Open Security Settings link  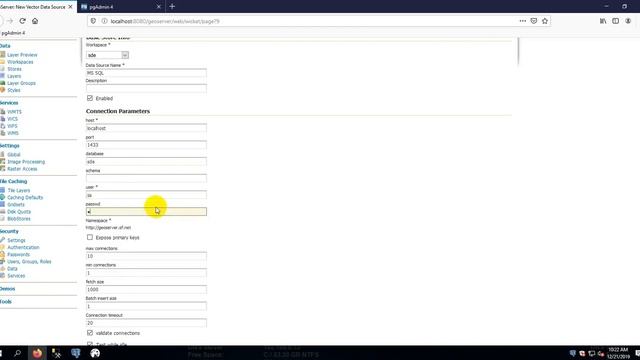[x=16, y=240]
